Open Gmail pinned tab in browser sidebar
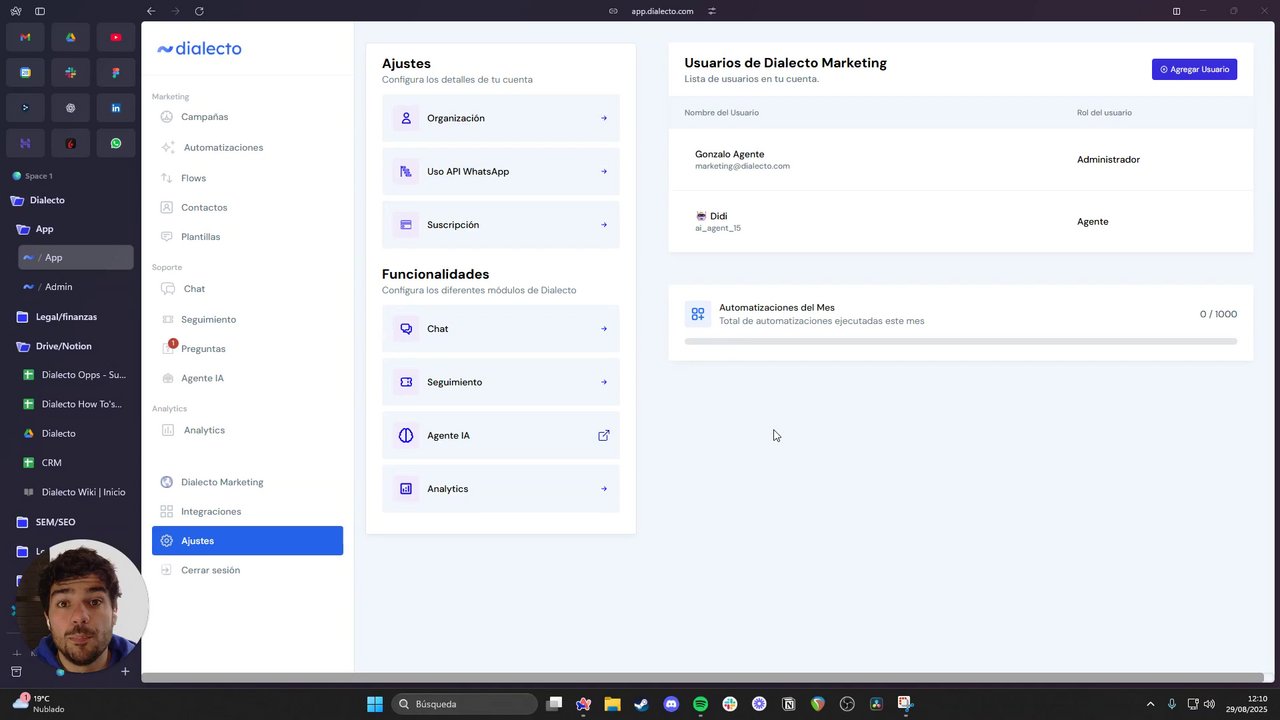The width and height of the screenshot is (1280, 720). pyautogui.click(x=25, y=37)
